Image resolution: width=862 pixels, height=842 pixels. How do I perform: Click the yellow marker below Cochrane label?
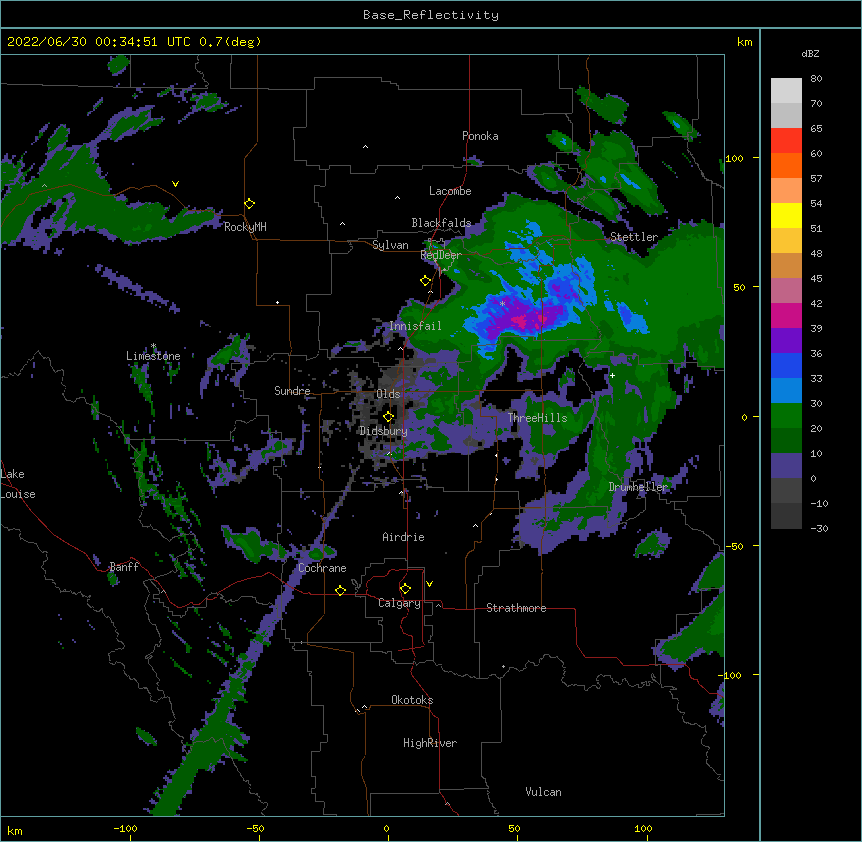(x=340, y=590)
